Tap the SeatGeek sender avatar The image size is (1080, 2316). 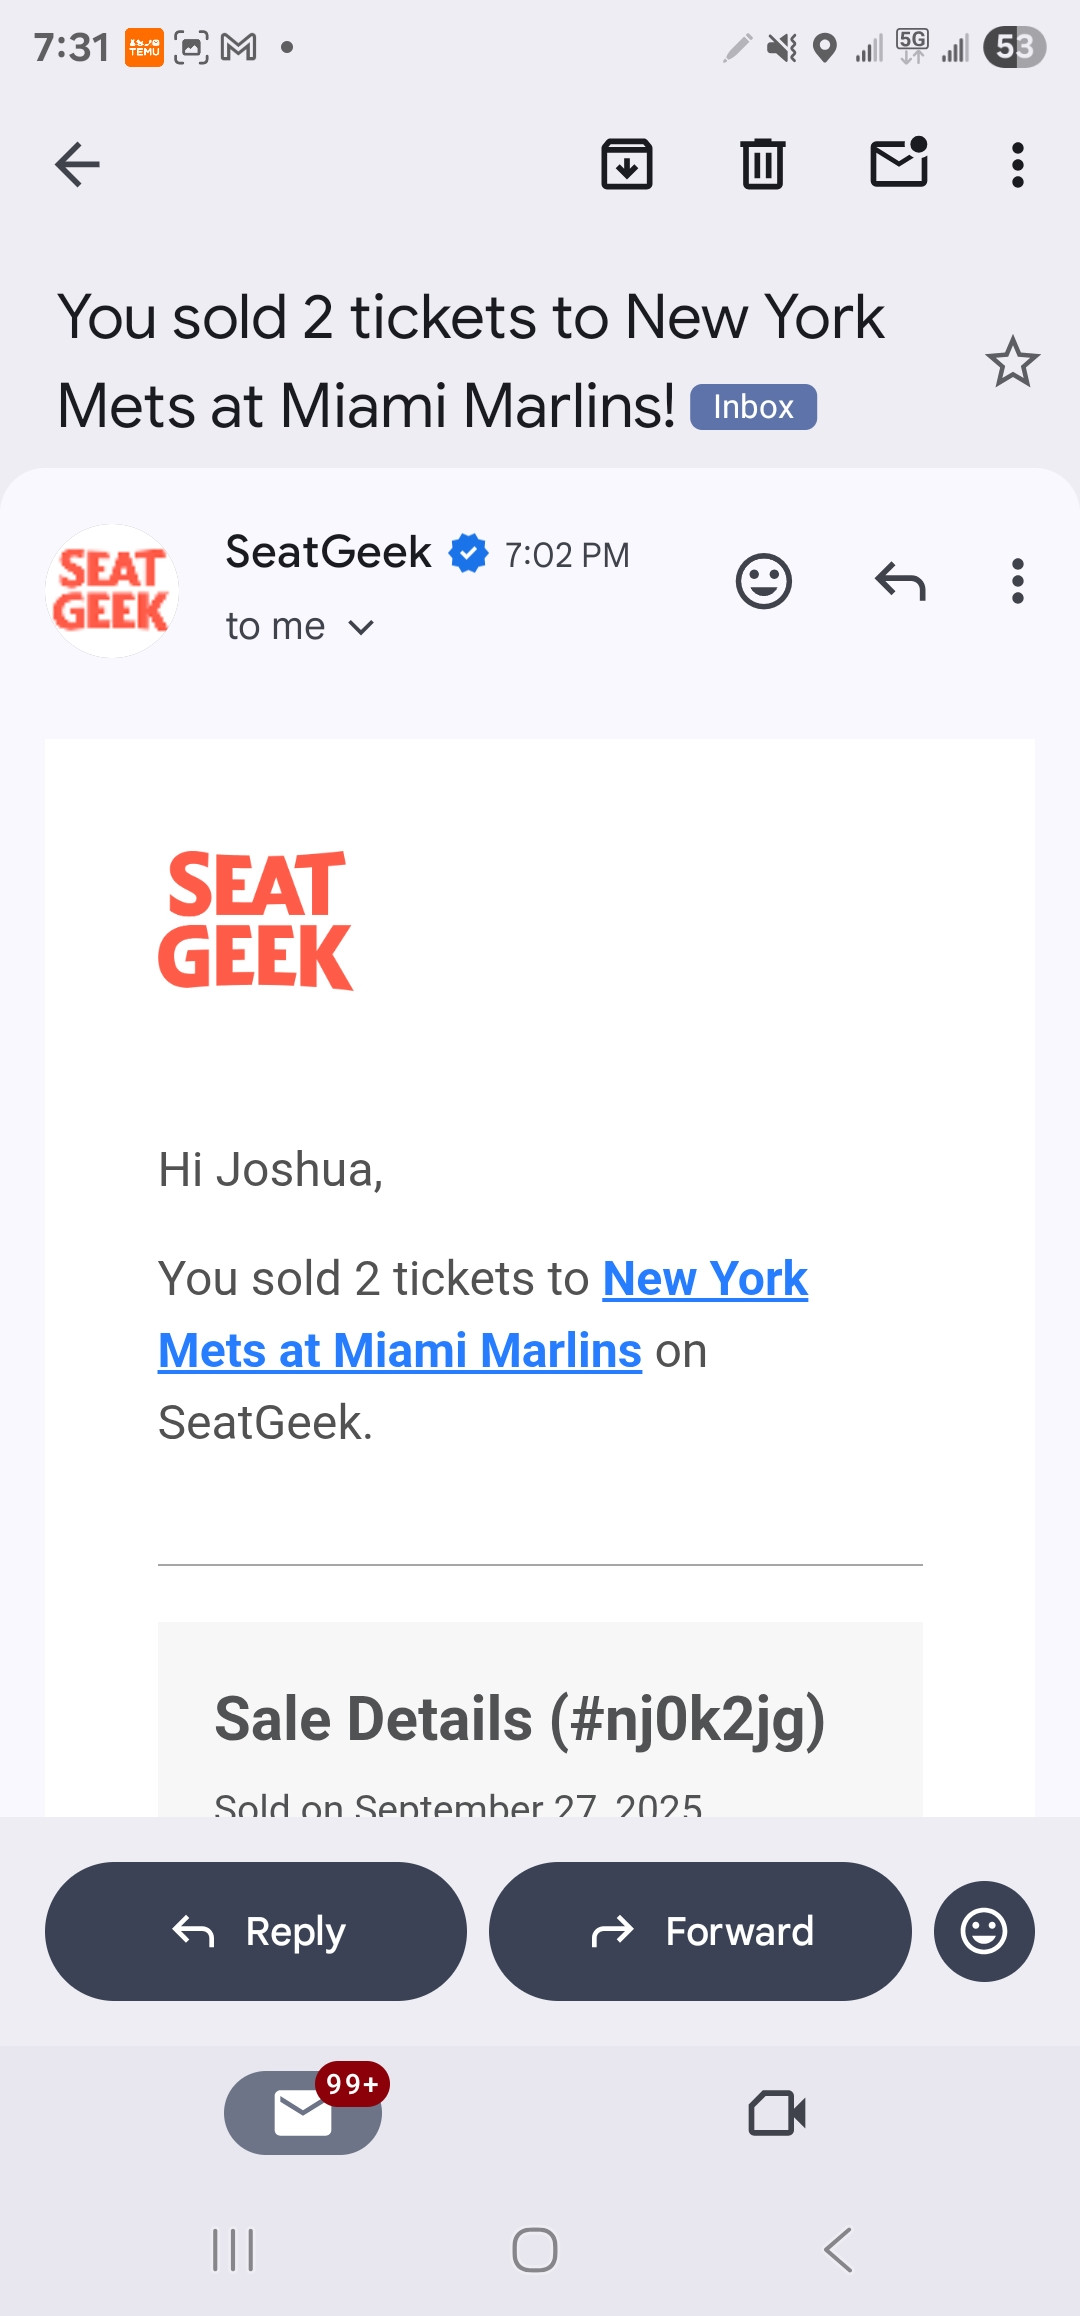(x=112, y=591)
